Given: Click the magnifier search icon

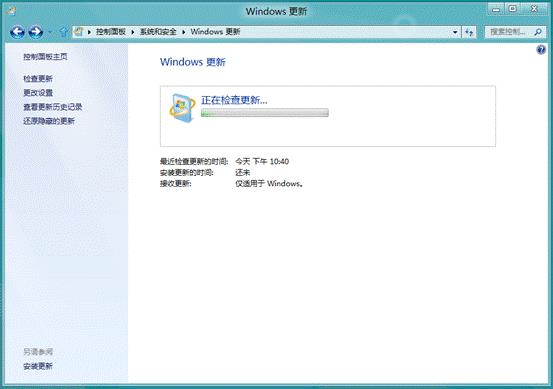Looking at the screenshot, I should [x=538, y=32].
